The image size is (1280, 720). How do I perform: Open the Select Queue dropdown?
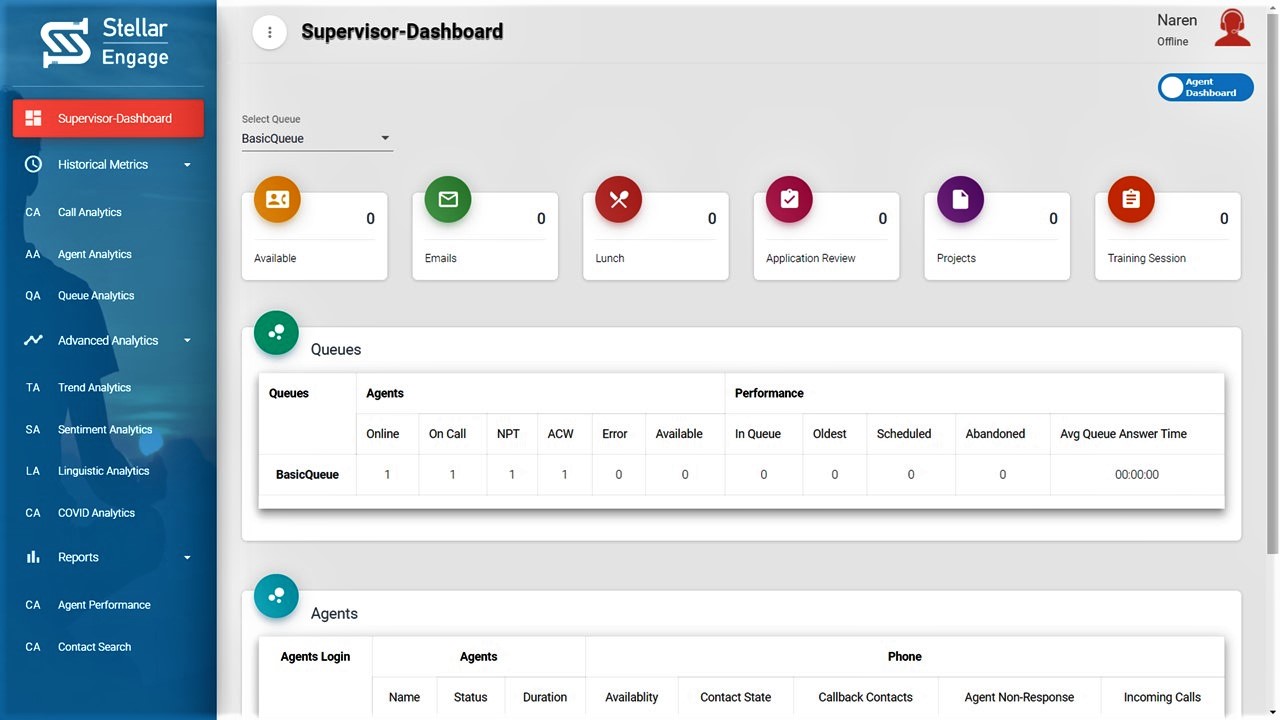point(316,139)
